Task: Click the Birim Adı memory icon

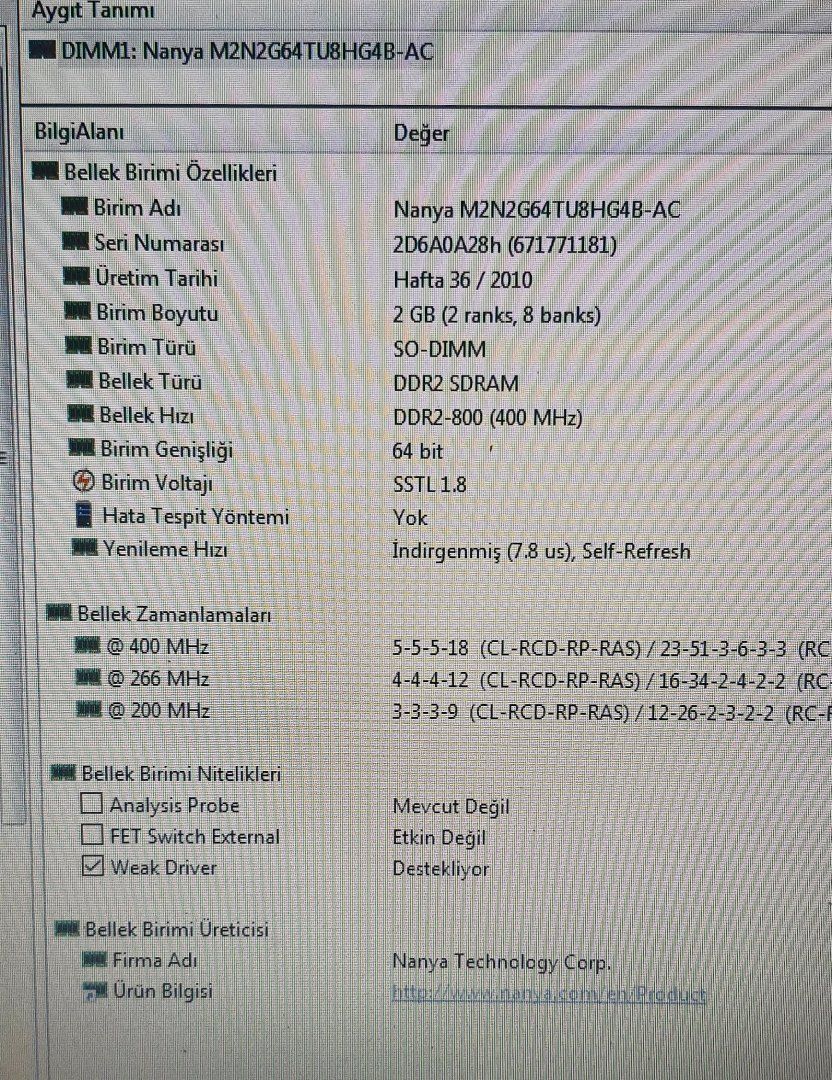Action: click(x=75, y=206)
